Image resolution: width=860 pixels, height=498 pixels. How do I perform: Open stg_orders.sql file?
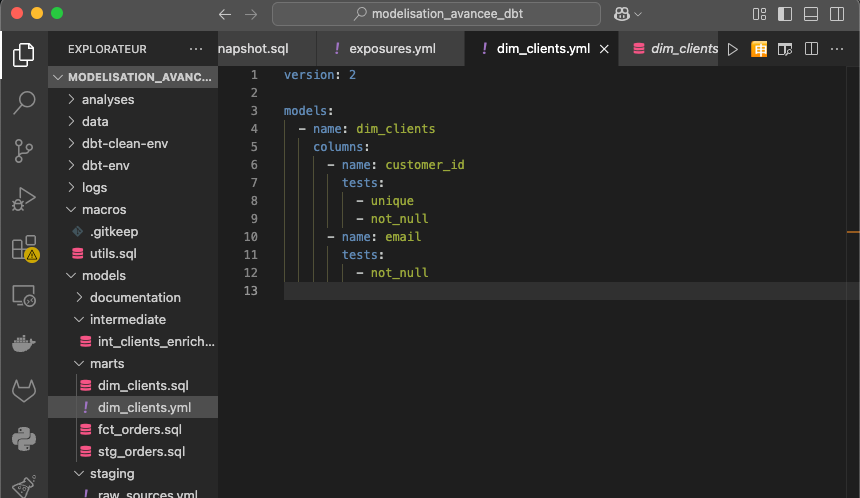[133, 451]
